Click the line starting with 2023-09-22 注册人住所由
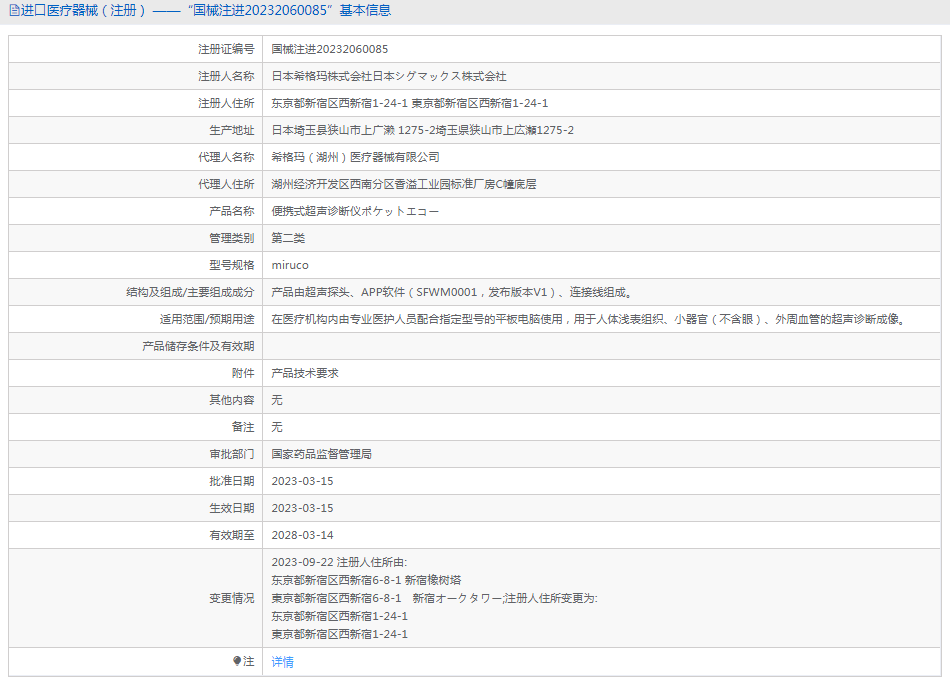 coord(339,563)
